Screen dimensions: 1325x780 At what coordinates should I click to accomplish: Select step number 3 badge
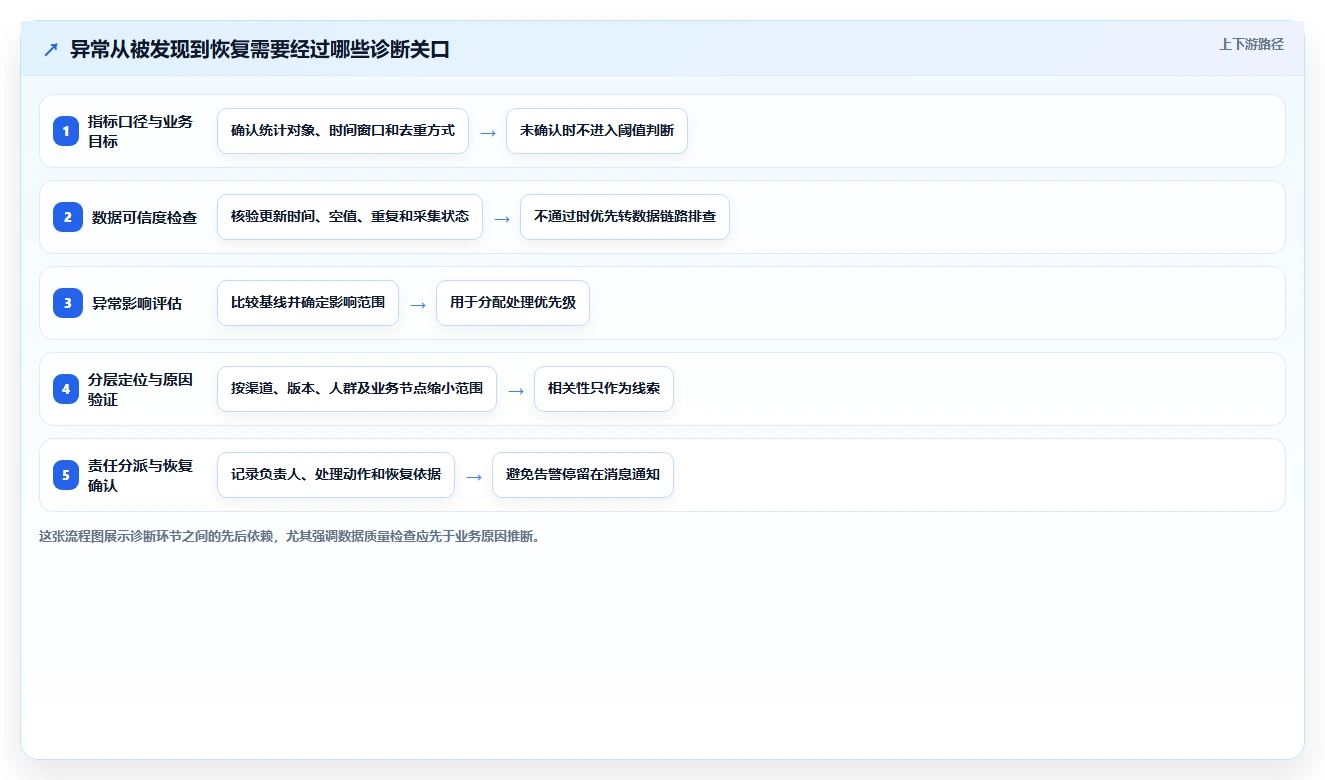(66, 303)
